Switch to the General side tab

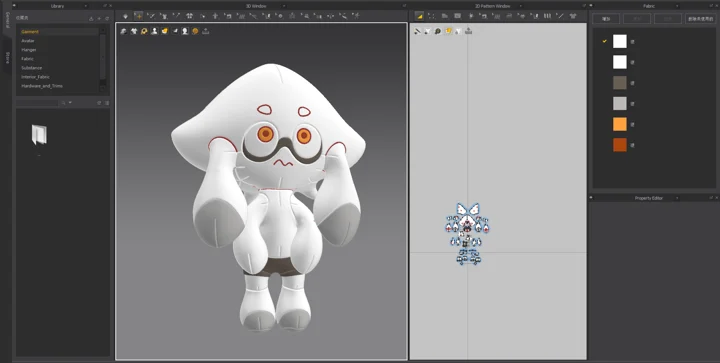pyautogui.click(x=7, y=20)
